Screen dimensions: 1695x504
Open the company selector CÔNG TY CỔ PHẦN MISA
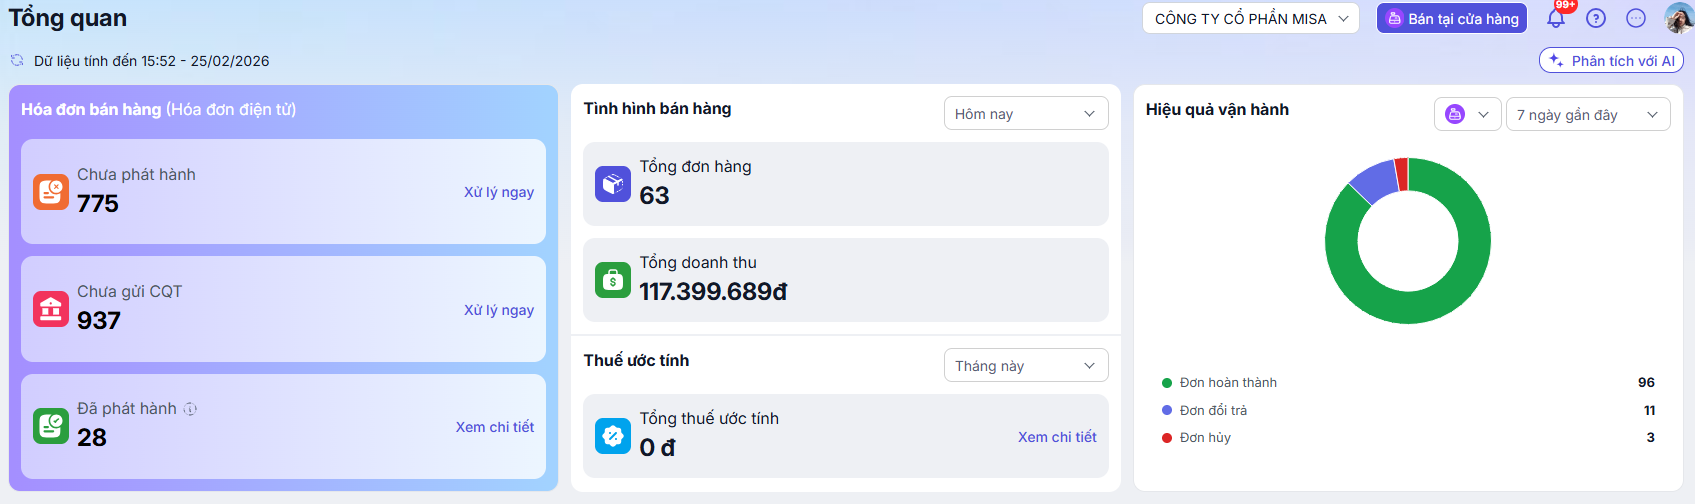[x=1251, y=18]
